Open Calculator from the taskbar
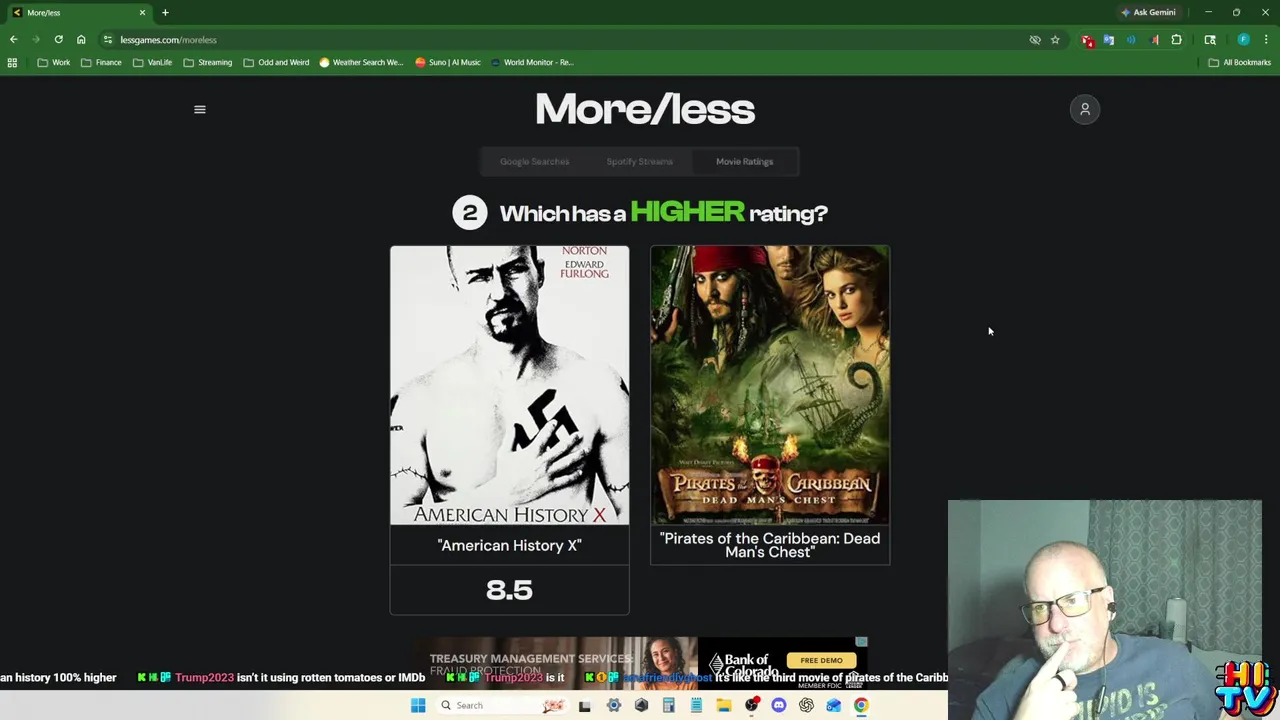This screenshot has width=1280, height=720. coord(669,705)
